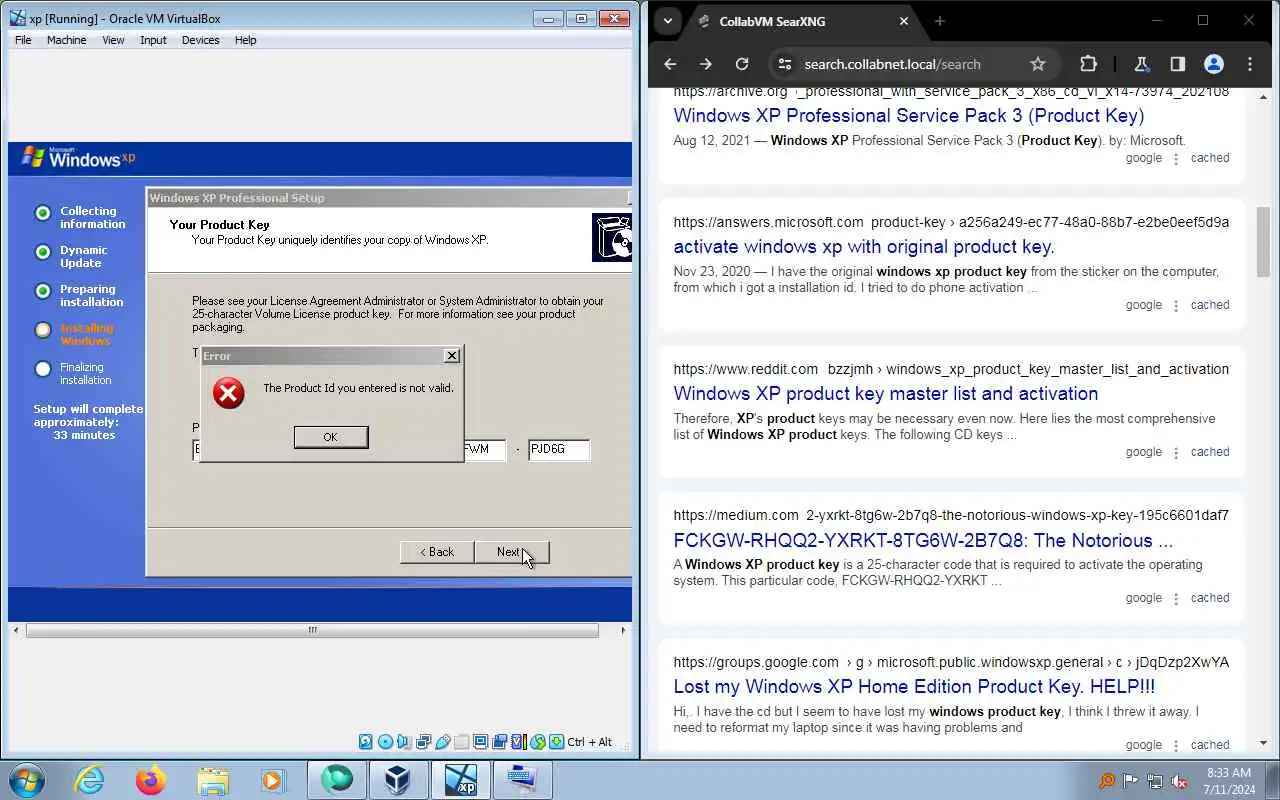Viewport: 1280px width, 800px height.
Task: Open the VirtualBox Input menu
Action: click(x=153, y=40)
